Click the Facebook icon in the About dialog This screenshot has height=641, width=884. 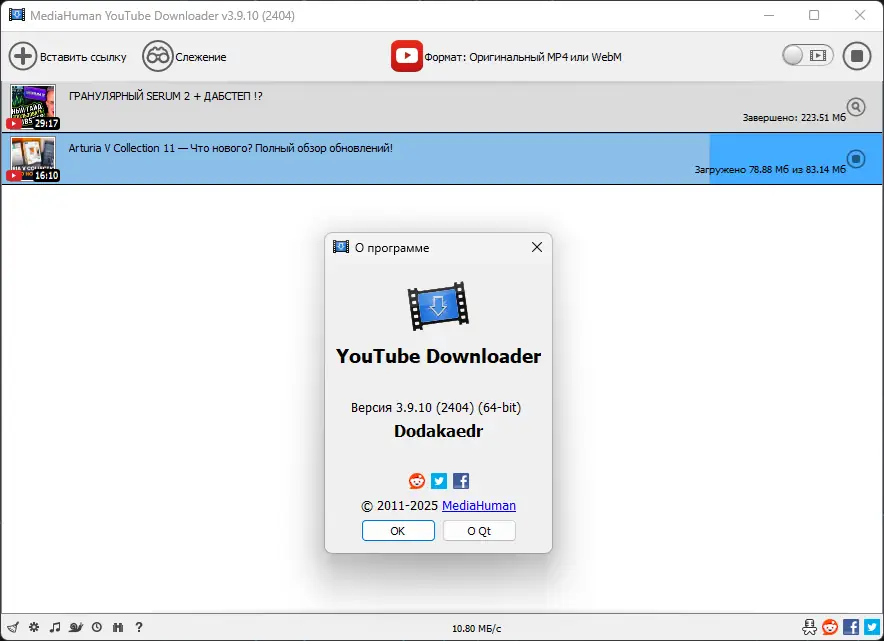tap(460, 481)
